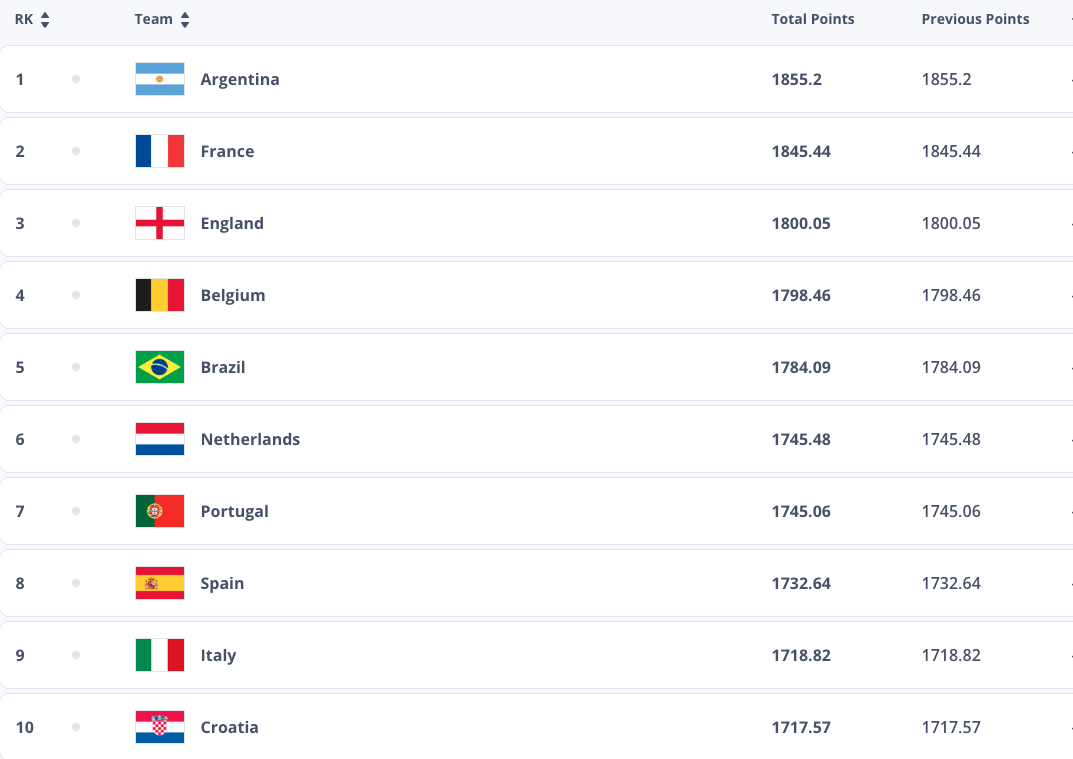Screen dimensions: 1073x759
Task: Click the Portugal flag icon
Action: tap(159, 511)
